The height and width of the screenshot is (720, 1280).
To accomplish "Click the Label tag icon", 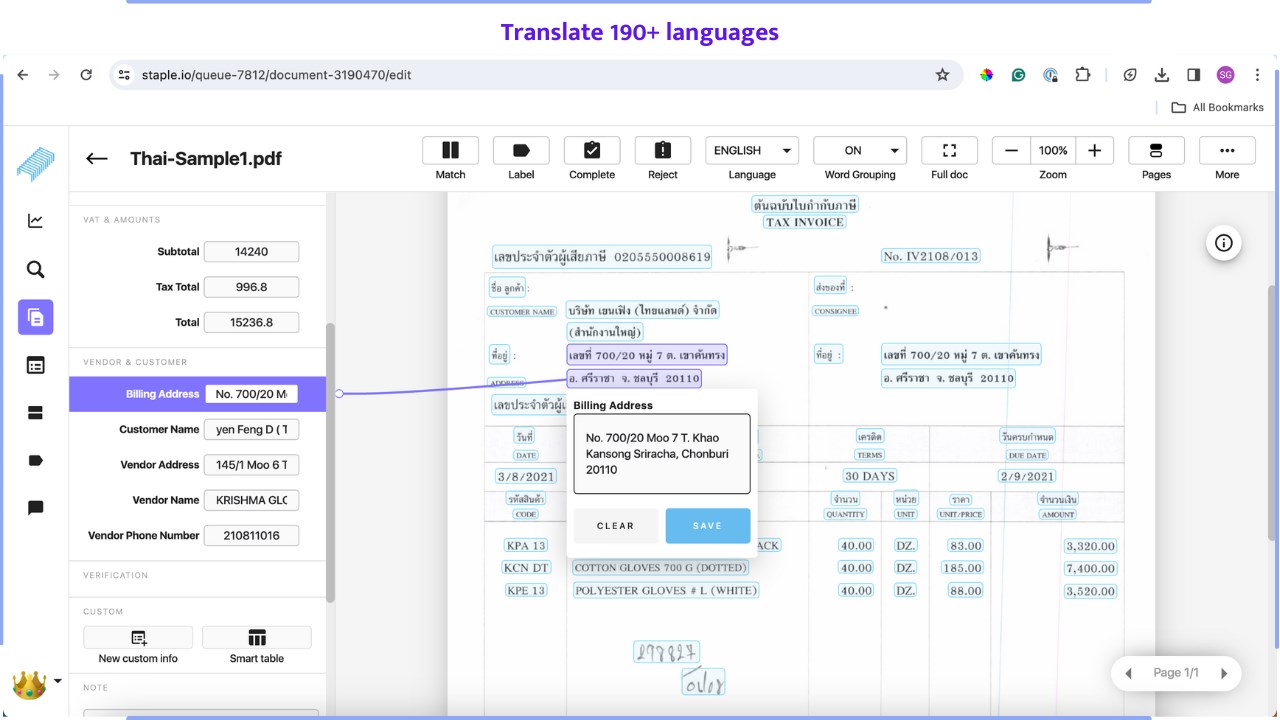I will [521, 150].
